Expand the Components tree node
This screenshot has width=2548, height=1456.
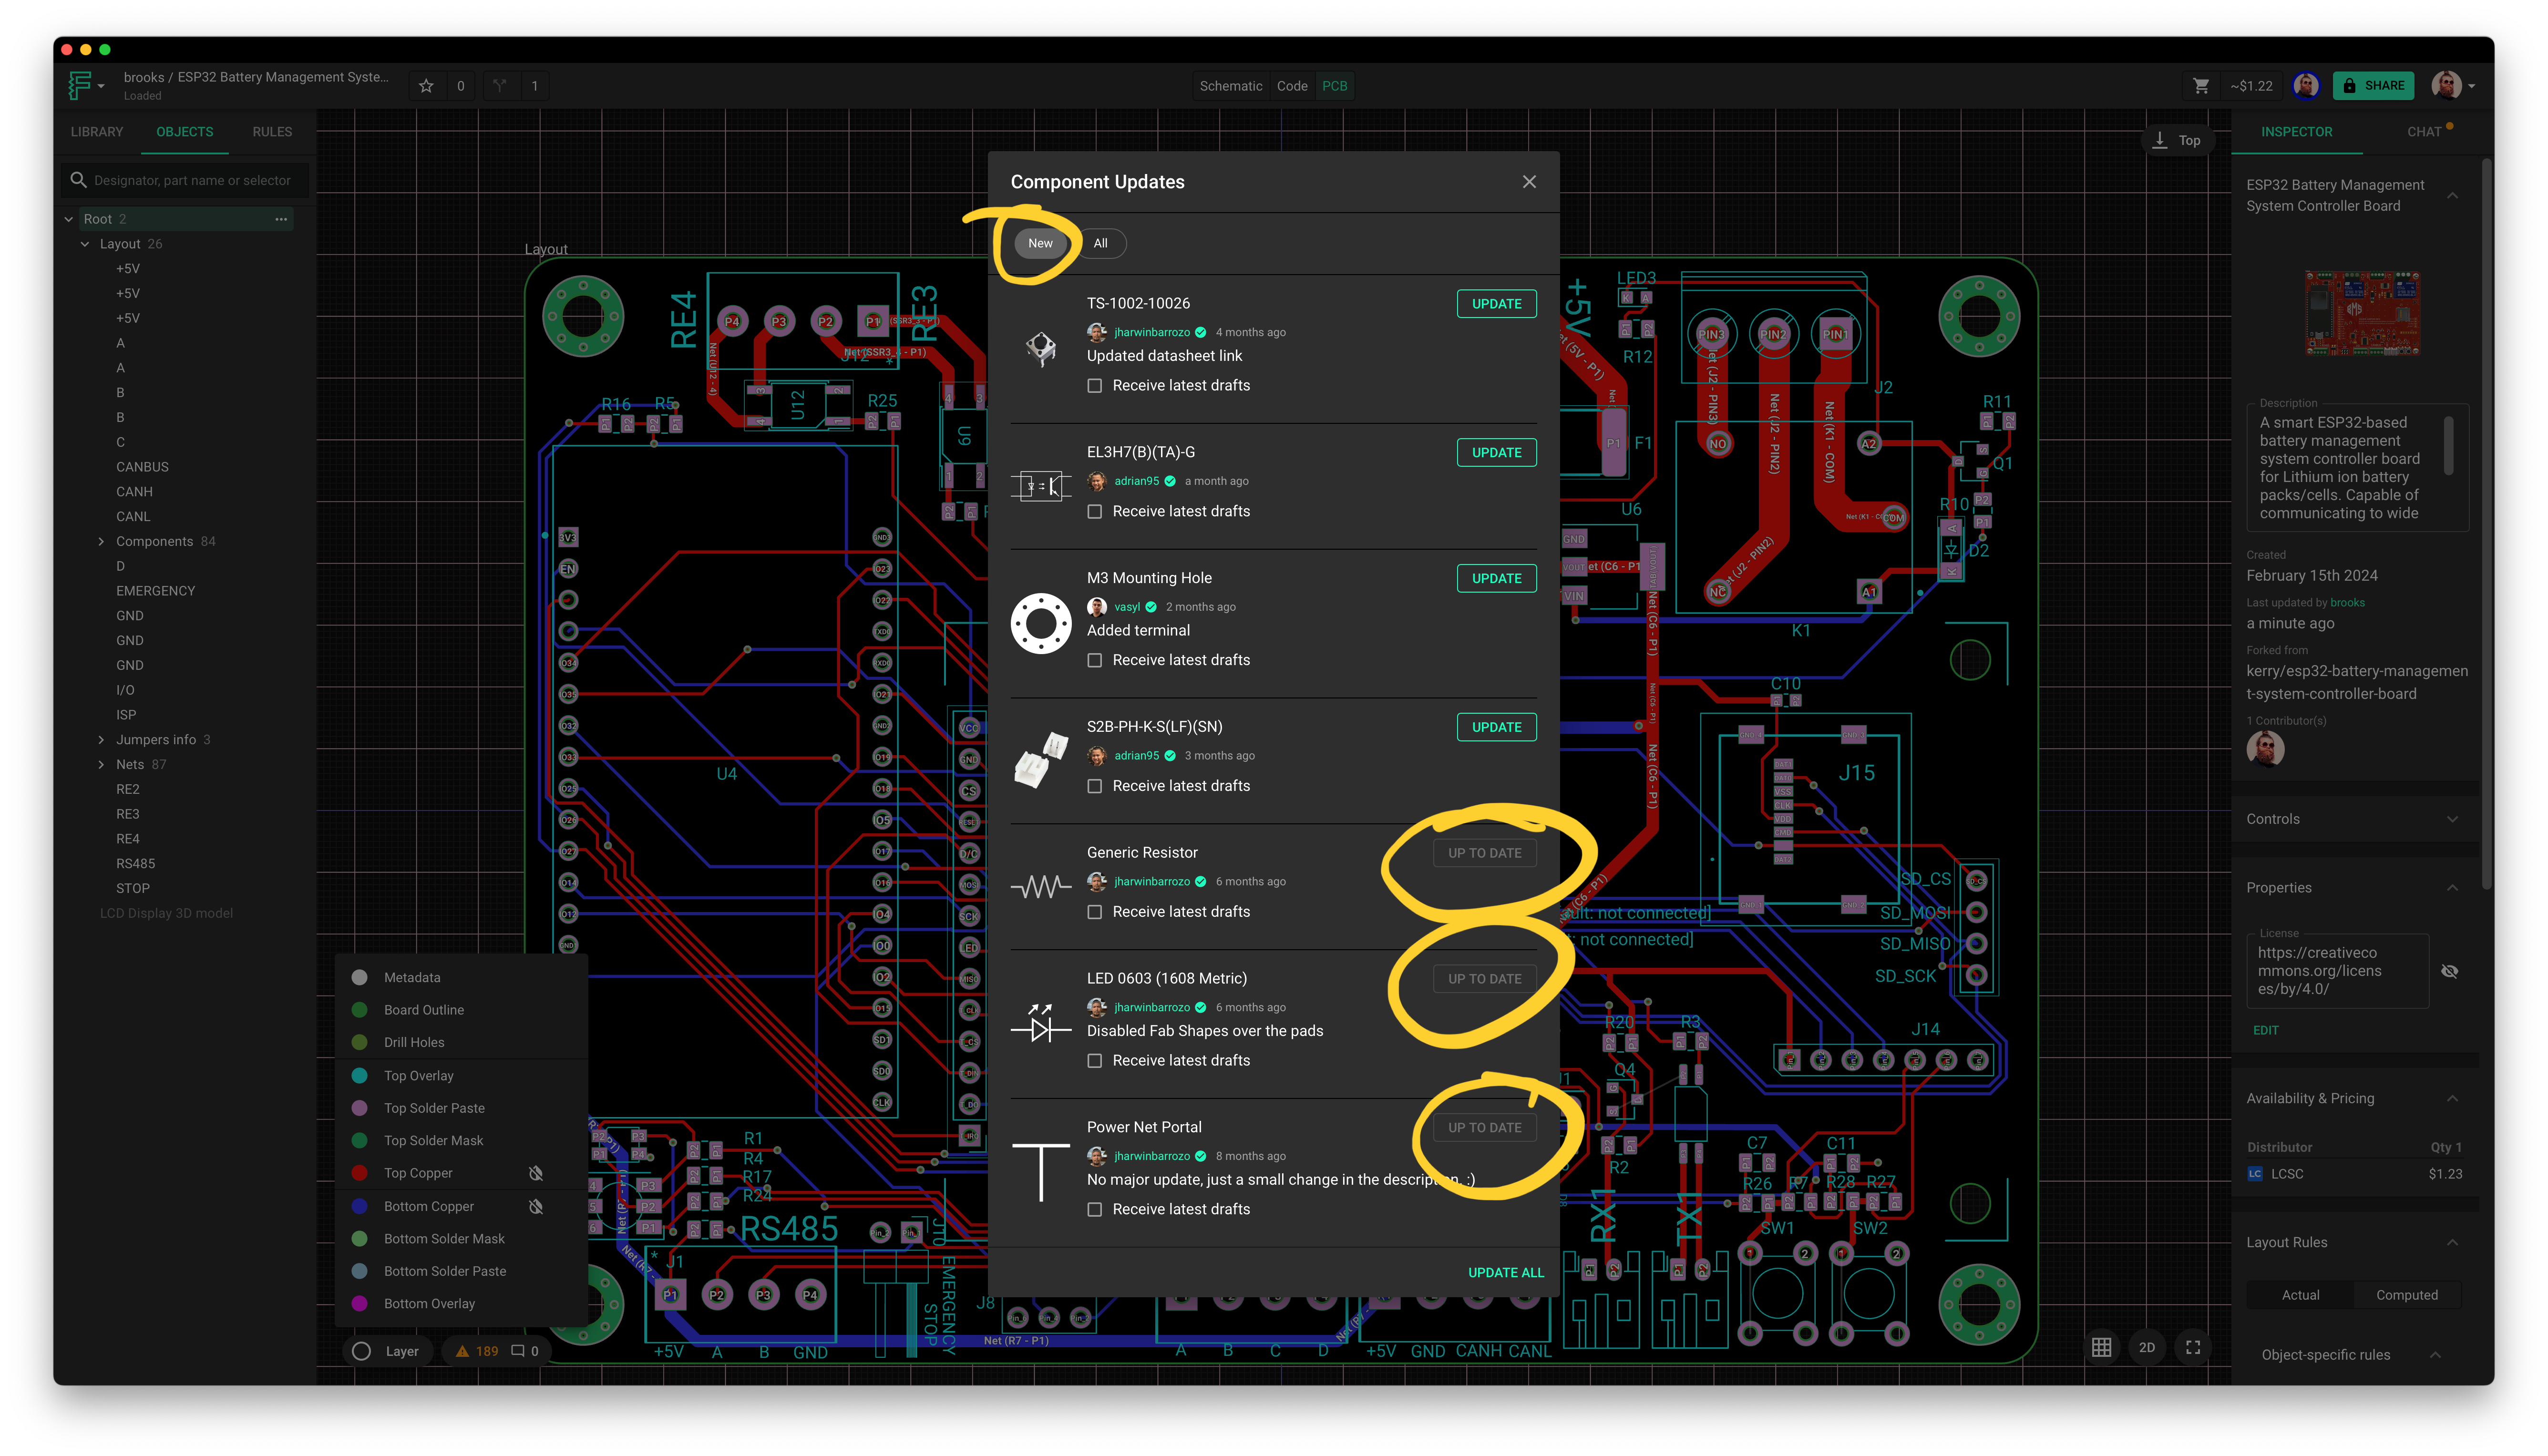tap(101, 542)
